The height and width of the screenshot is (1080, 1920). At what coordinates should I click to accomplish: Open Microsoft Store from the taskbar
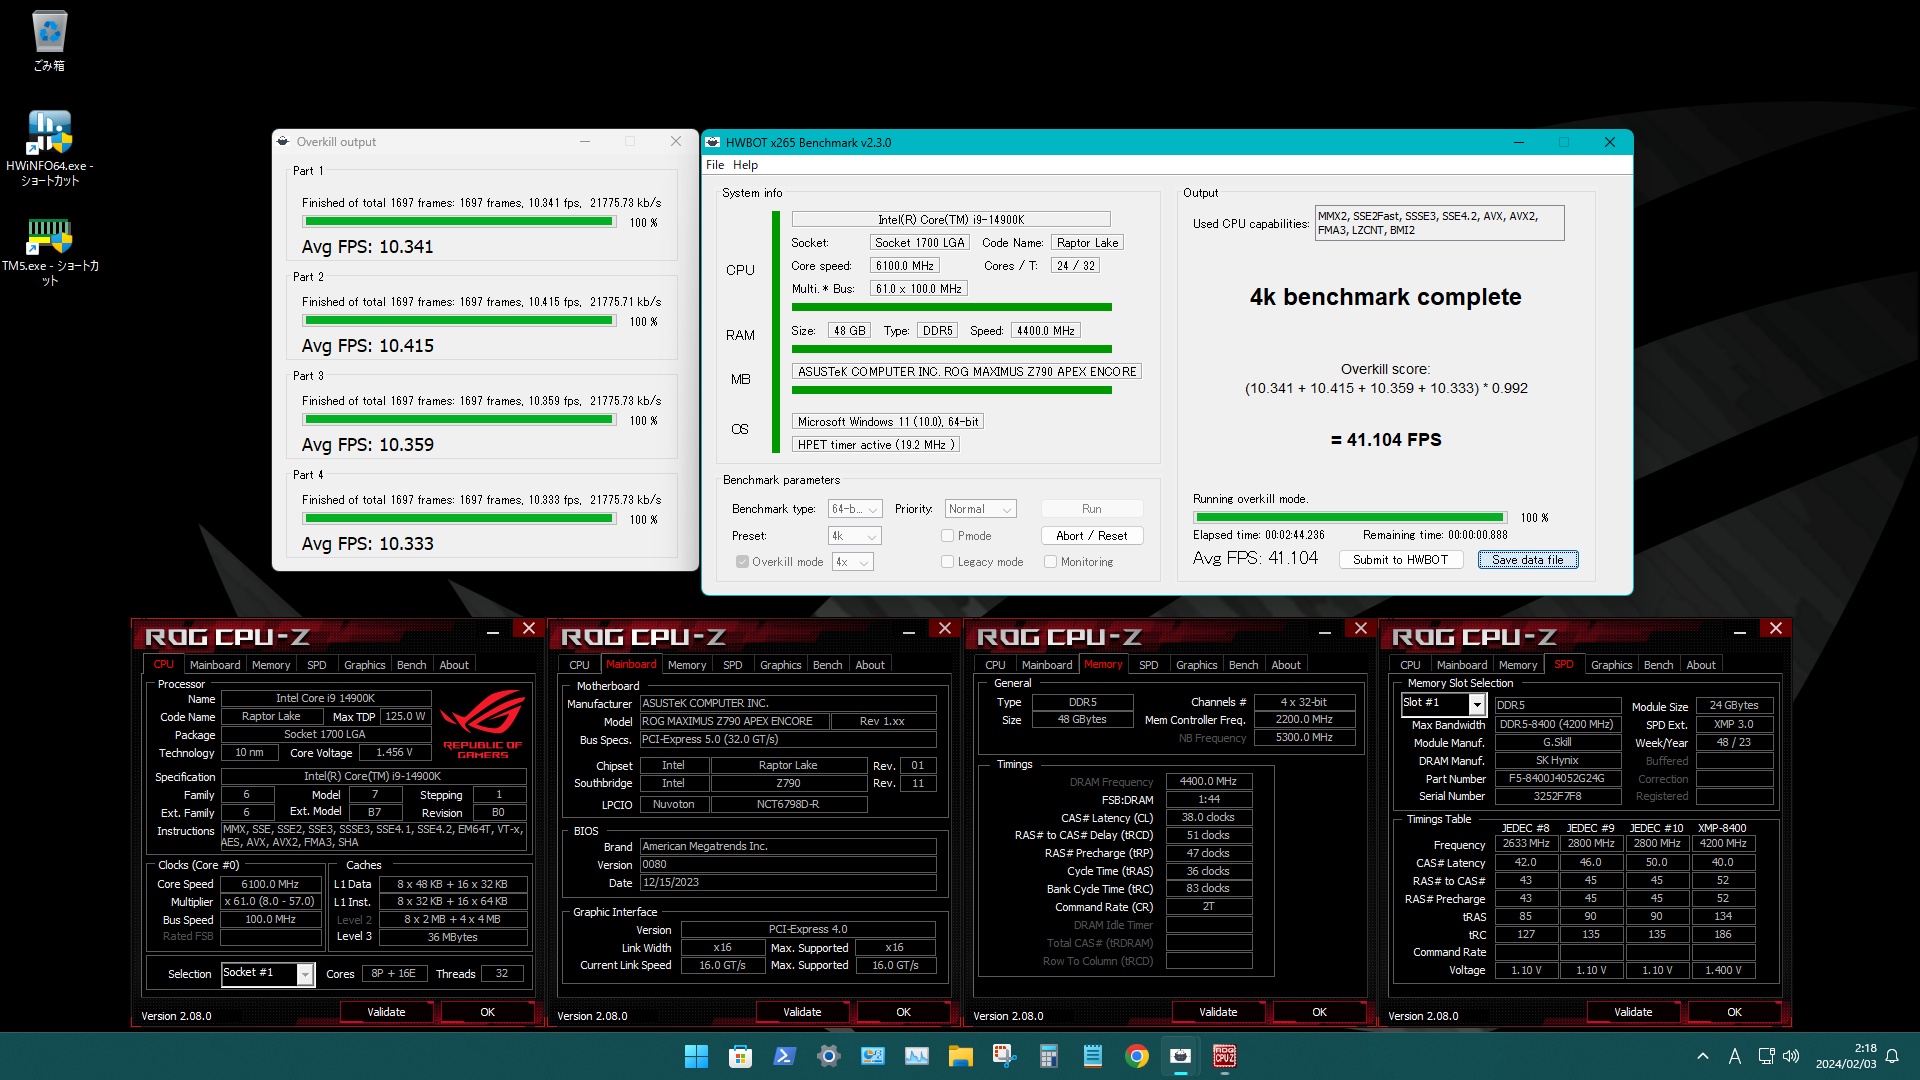coord(740,1056)
